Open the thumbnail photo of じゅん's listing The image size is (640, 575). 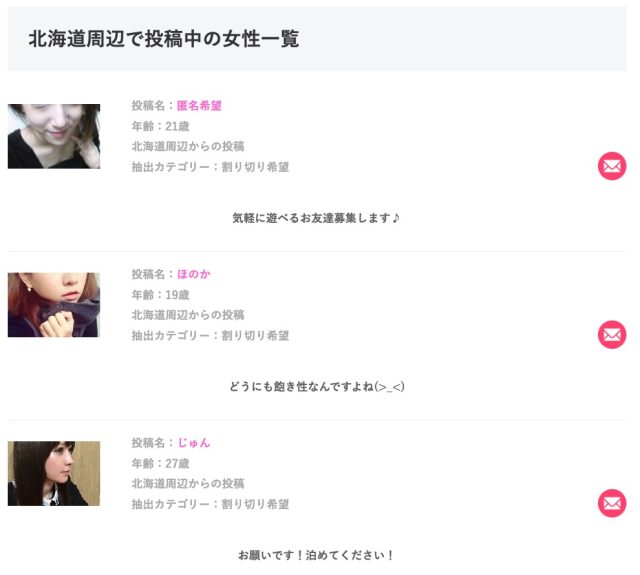54,473
